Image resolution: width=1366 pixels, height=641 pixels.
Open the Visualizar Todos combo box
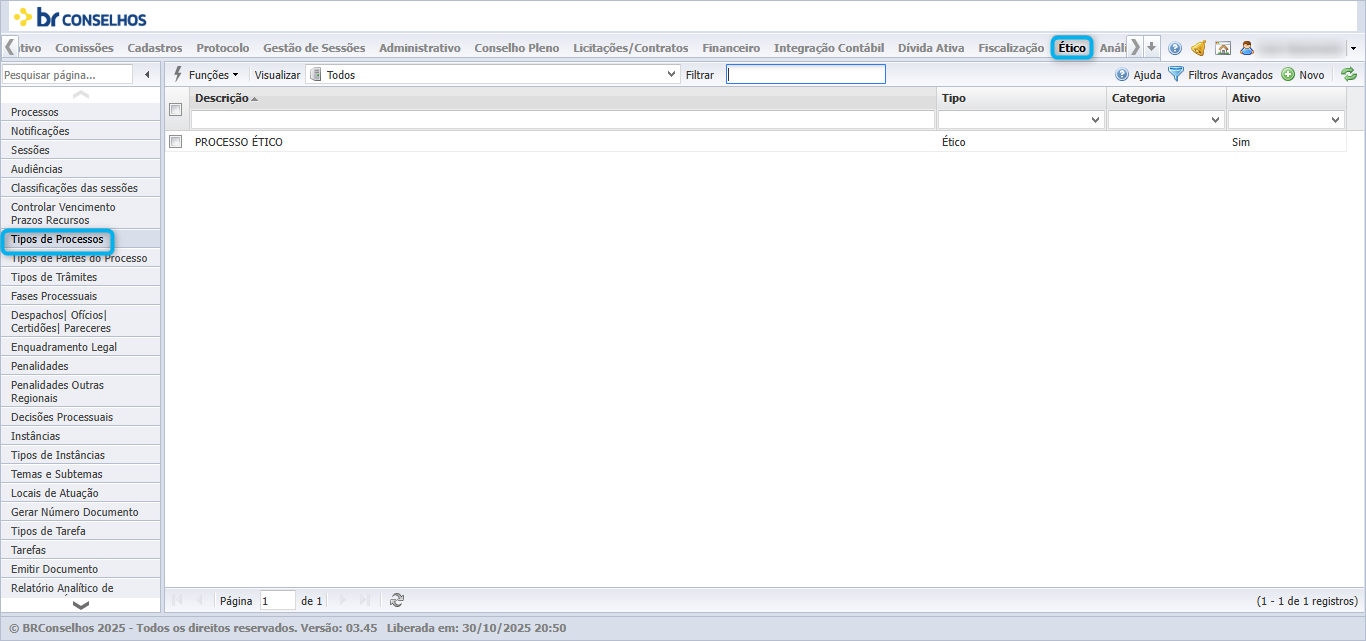pyautogui.click(x=492, y=74)
